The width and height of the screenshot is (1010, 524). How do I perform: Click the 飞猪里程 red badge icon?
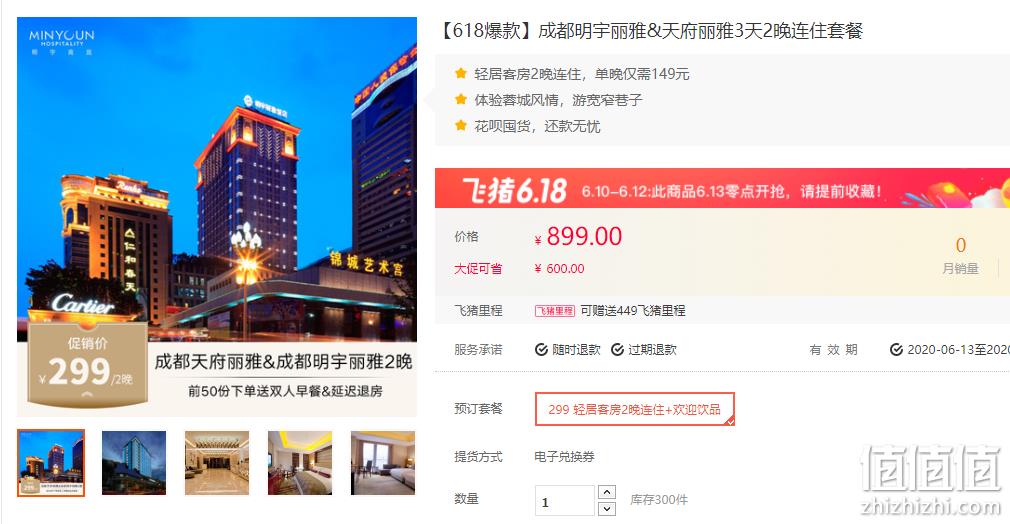(x=555, y=311)
